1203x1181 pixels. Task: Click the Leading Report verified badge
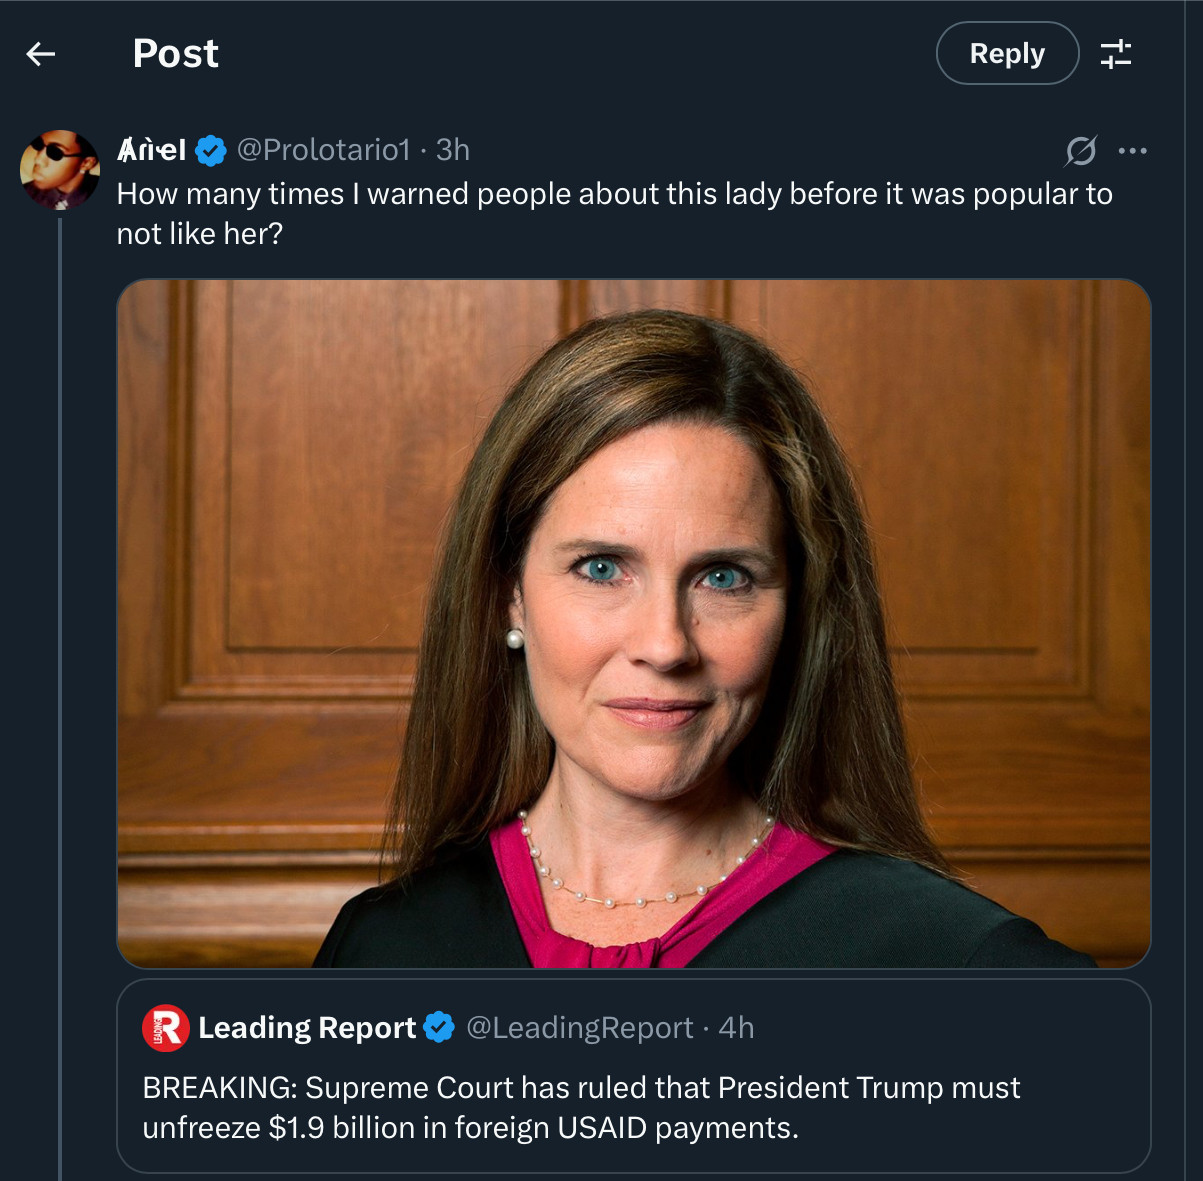pyautogui.click(x=439, y=1028)
